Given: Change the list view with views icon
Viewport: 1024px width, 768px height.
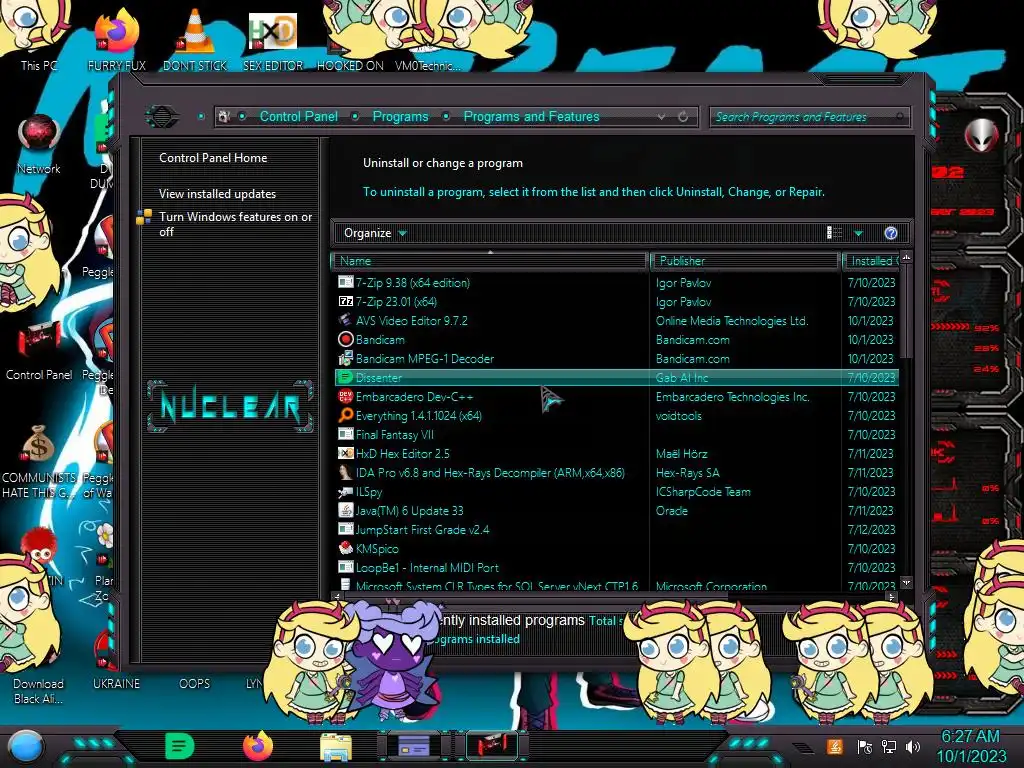Looking at the screenshot, I should [x=835, y=233].
